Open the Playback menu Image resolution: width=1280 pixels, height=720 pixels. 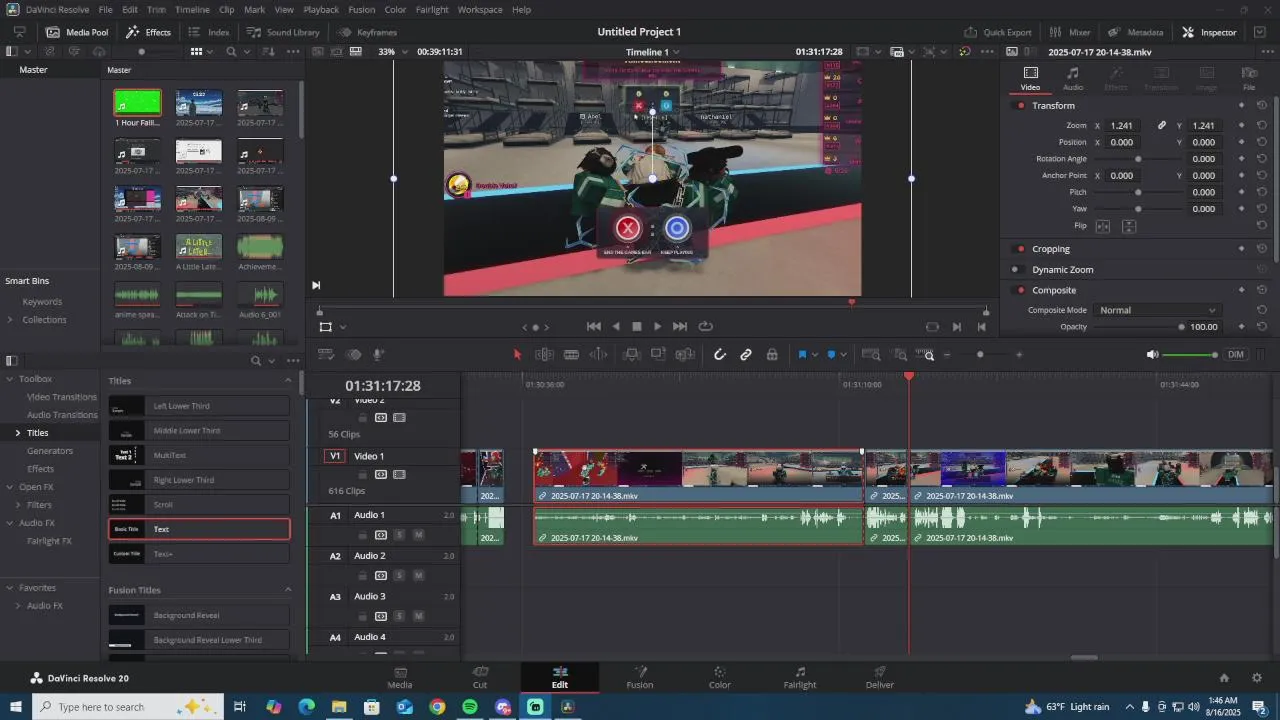(x=321, y=9)
